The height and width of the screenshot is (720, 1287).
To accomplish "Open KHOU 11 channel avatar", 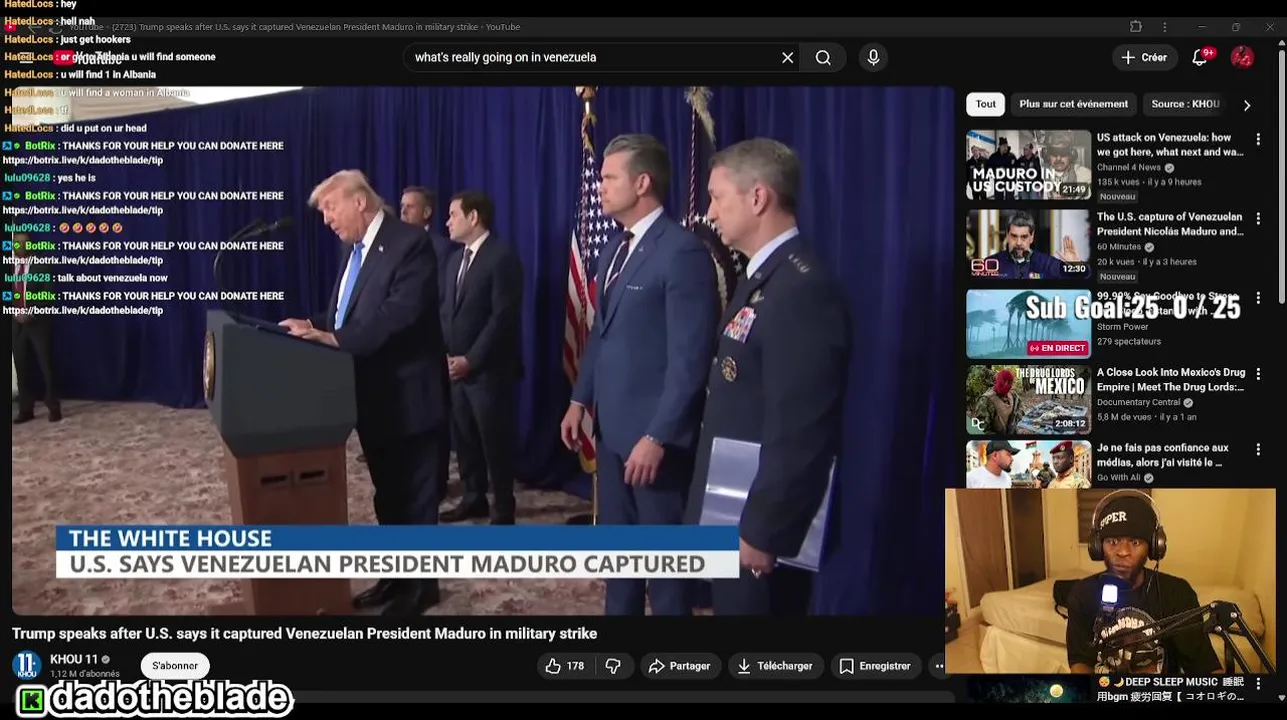I will (27, 665).
